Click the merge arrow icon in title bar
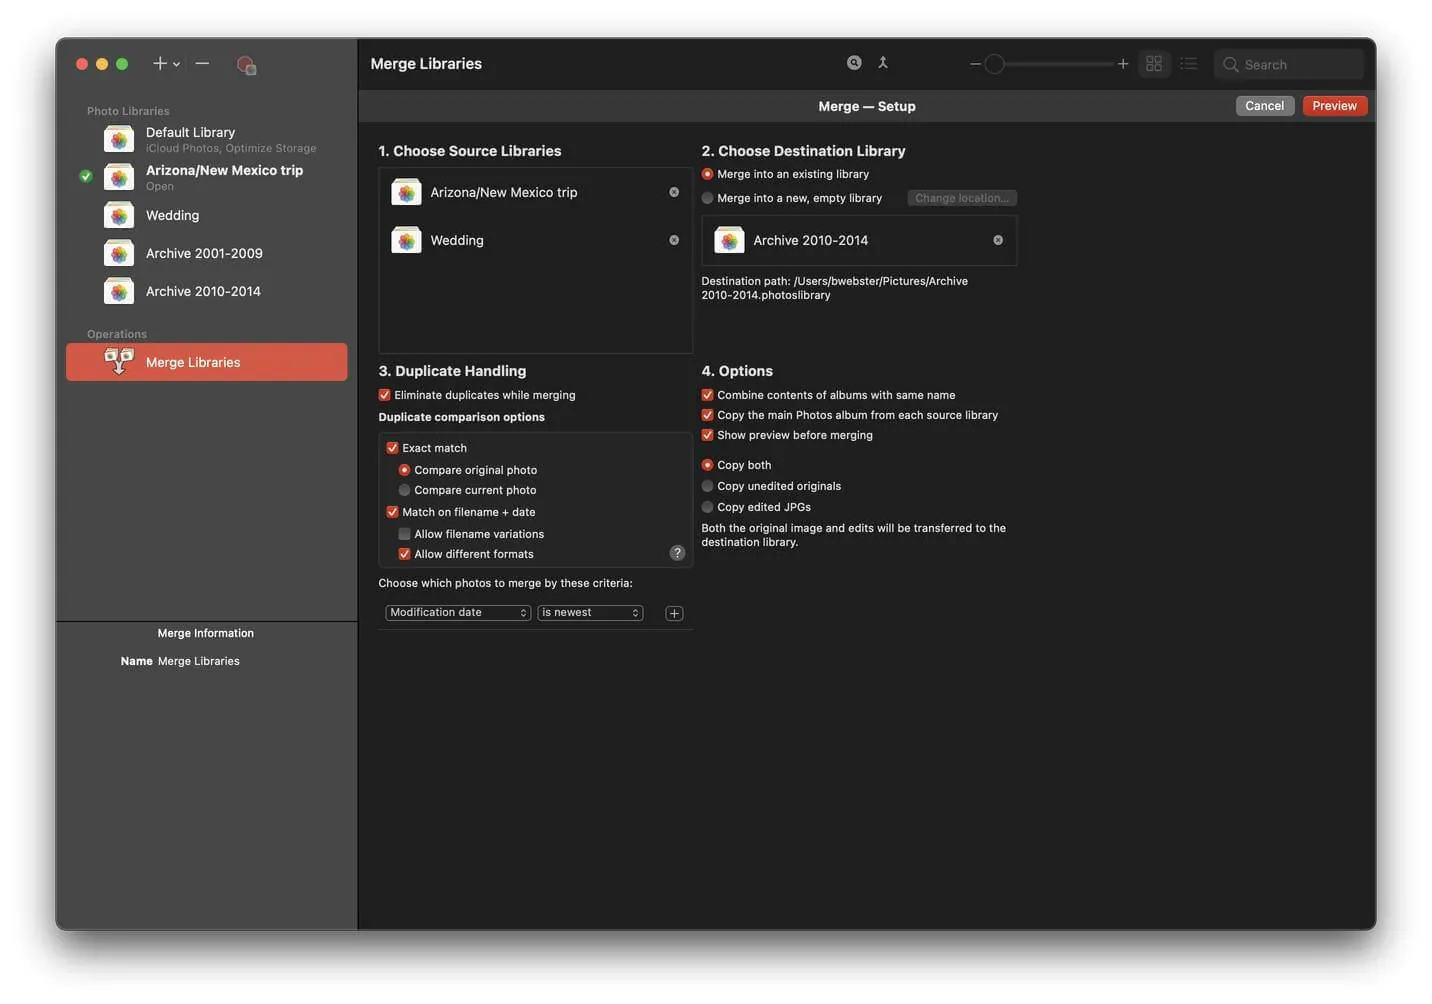Image resolution: width=1432 pixels, height=1004 pixels. tap(883, 63)
